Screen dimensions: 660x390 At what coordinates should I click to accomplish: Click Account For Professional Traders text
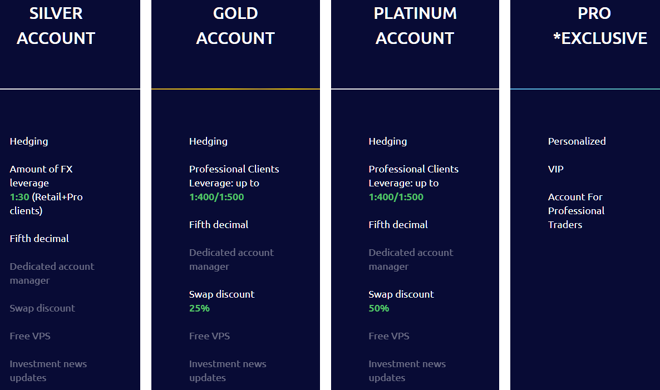[576, 211]
